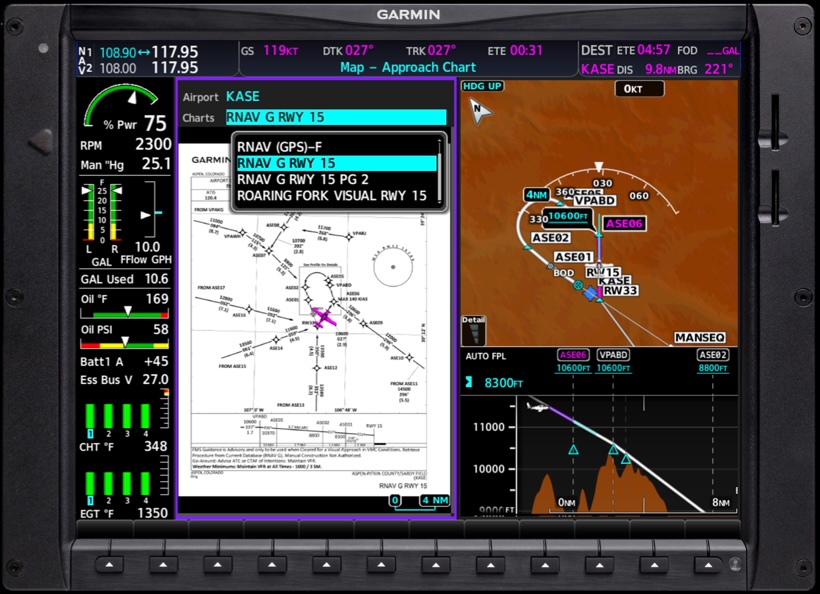Viewport: 820px width, 594px height.
Task: Click the 0KT wind indicator box
Action: [640, 88]
